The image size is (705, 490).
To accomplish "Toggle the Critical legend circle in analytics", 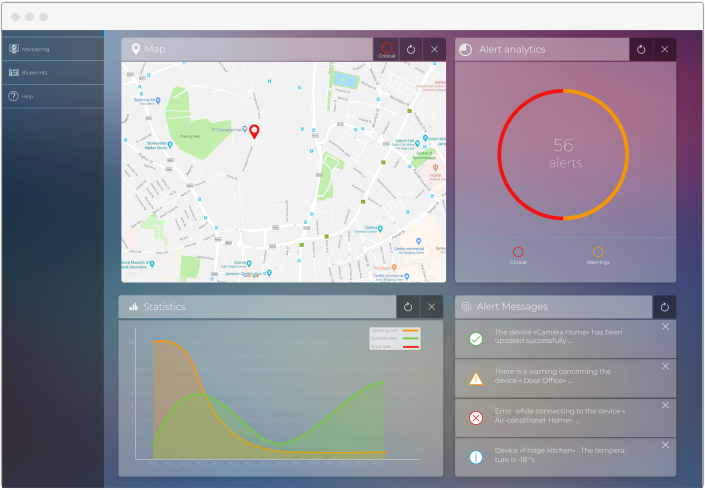I will (518, 253).
